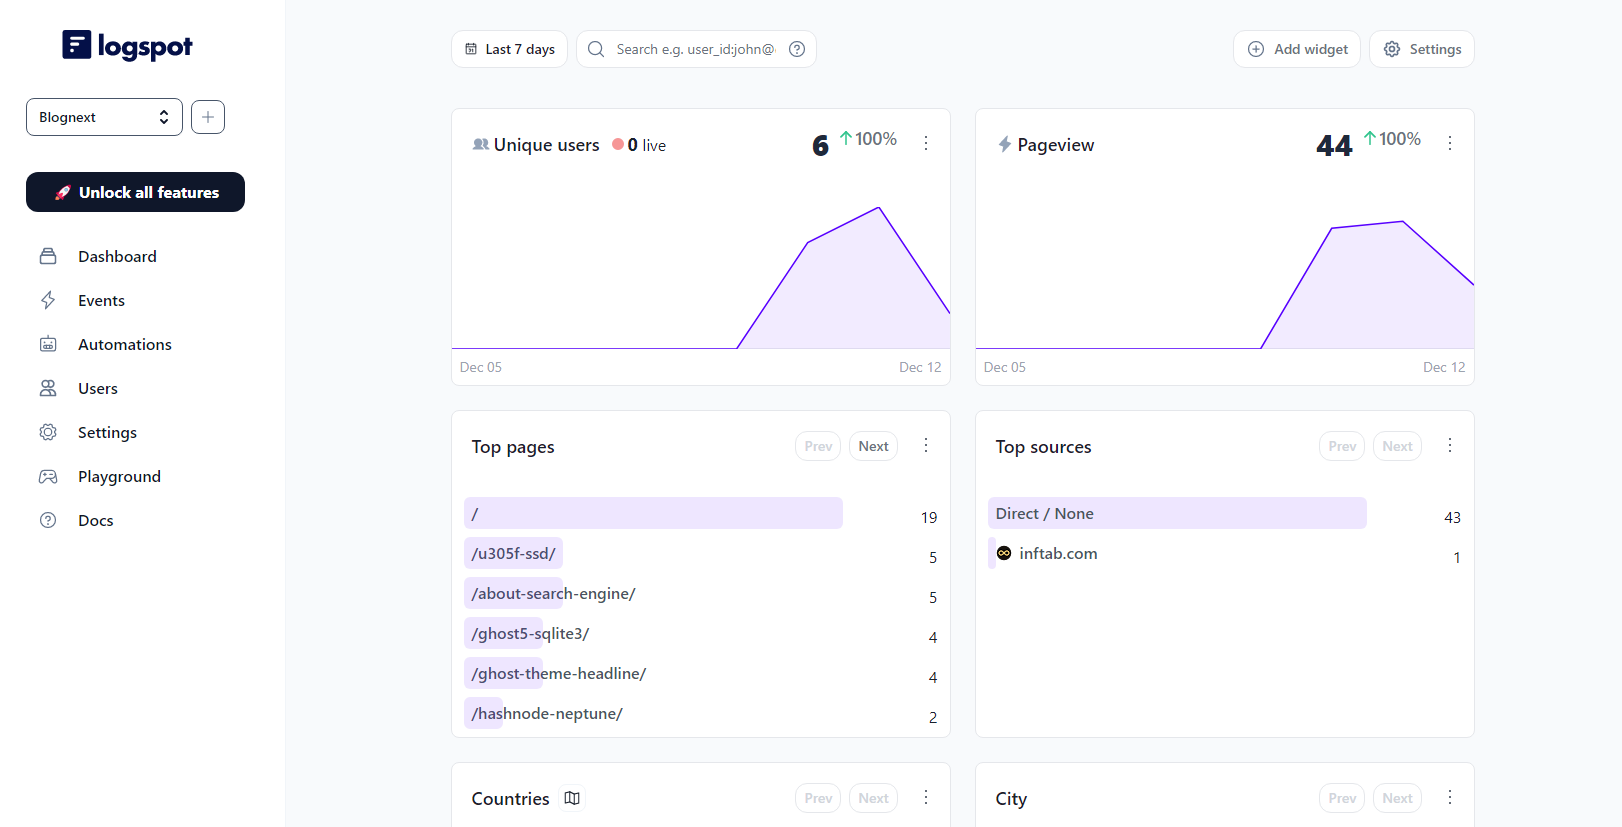
Task: Select the Direct / None source bar
Action: coord(1176,513)
